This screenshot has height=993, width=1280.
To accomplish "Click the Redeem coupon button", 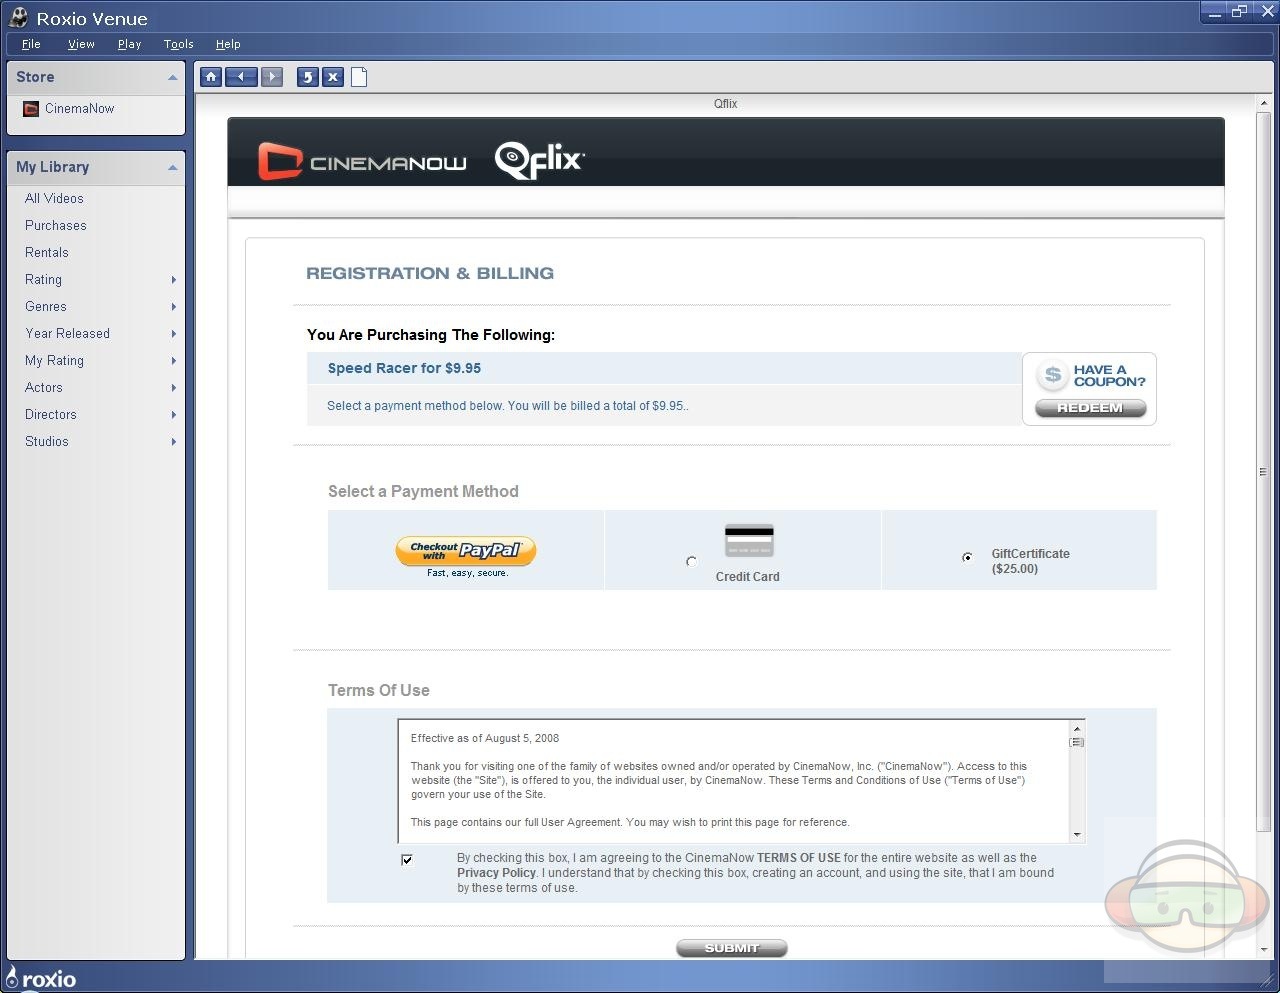I will pyautogui.click(x=1090, y=408).
